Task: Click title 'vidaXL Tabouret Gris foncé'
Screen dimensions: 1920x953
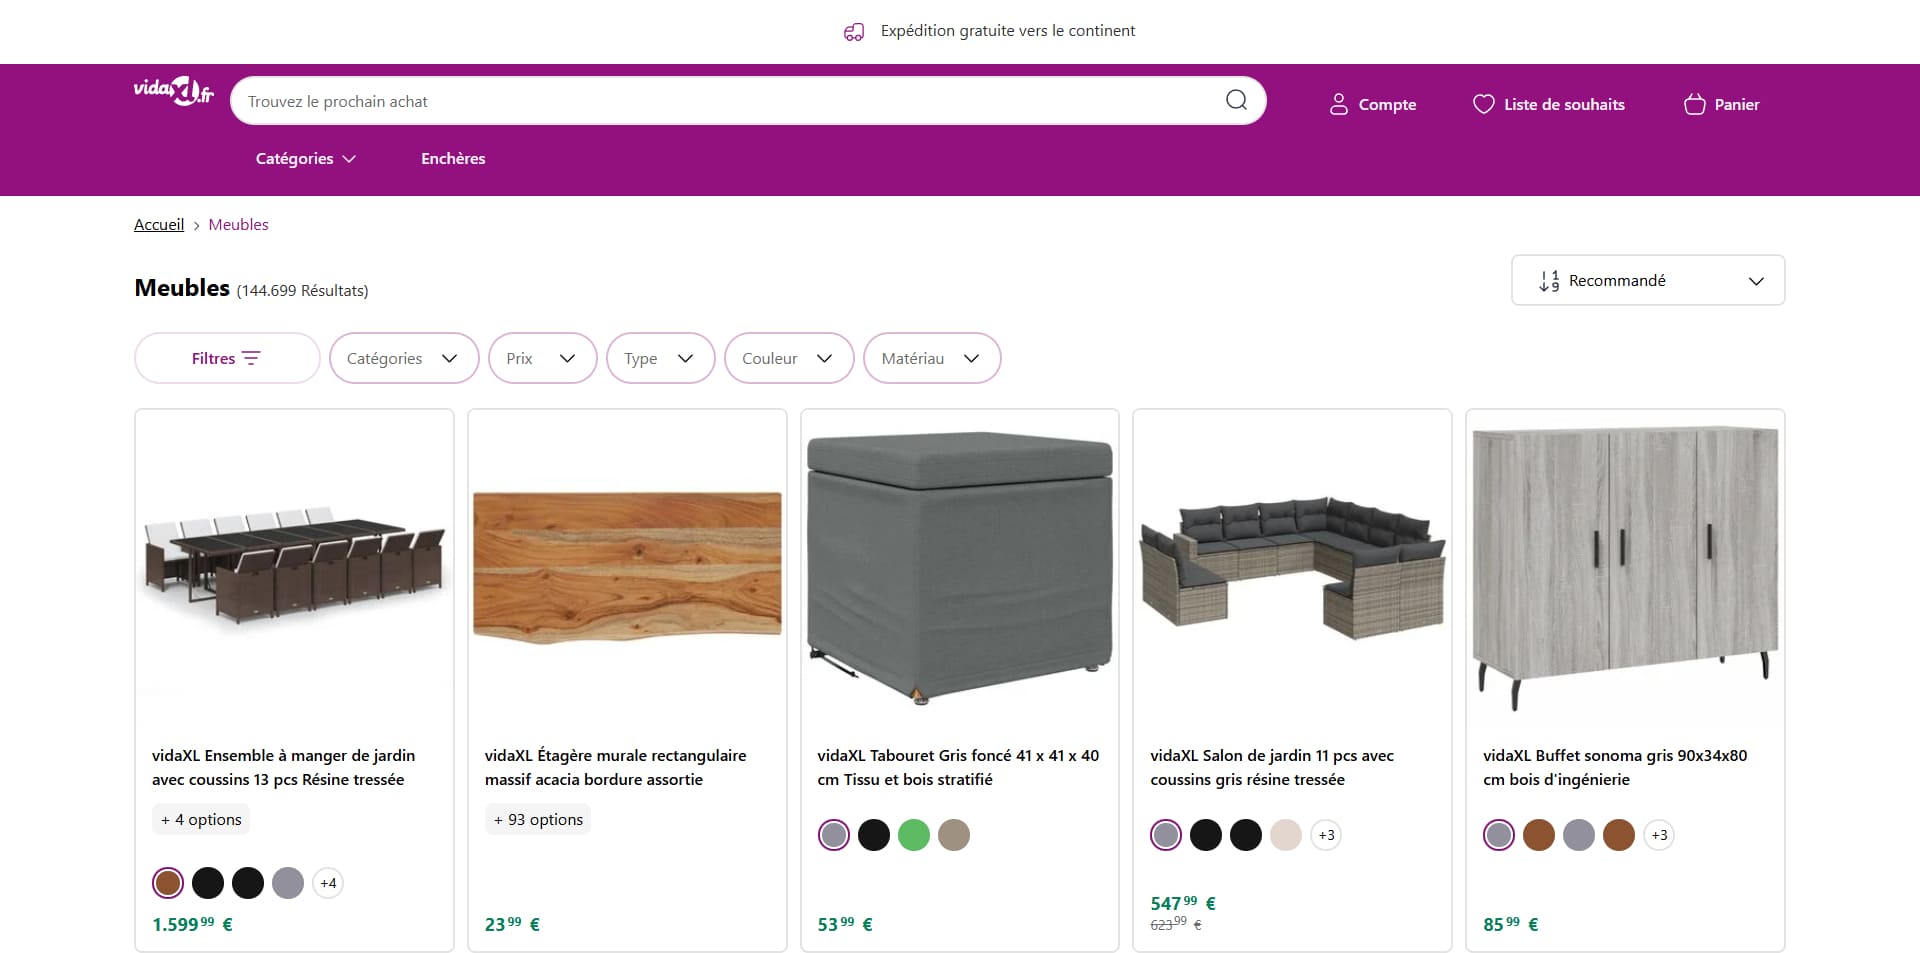Action: tap(958, 767)
